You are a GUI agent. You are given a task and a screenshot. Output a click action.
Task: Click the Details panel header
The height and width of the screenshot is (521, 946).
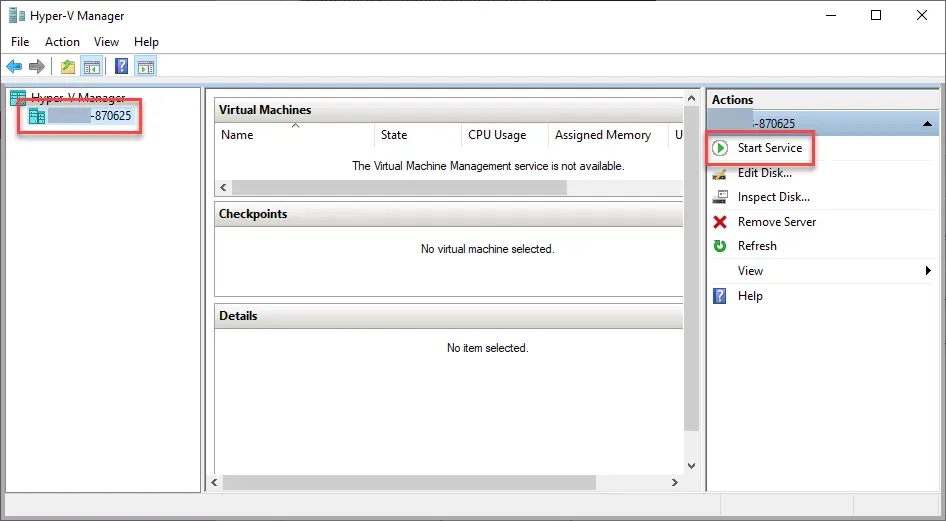tap(449, 316)
